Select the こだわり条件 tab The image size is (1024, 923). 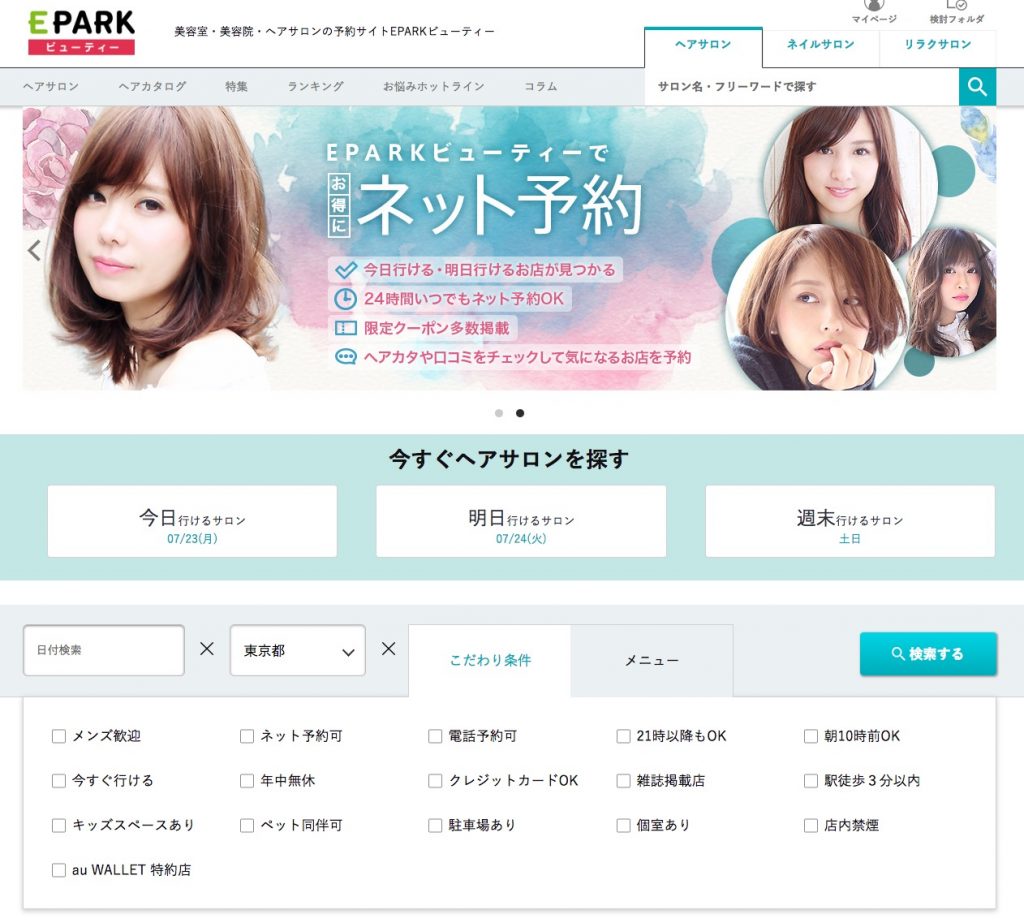click(x=490, y=660)
